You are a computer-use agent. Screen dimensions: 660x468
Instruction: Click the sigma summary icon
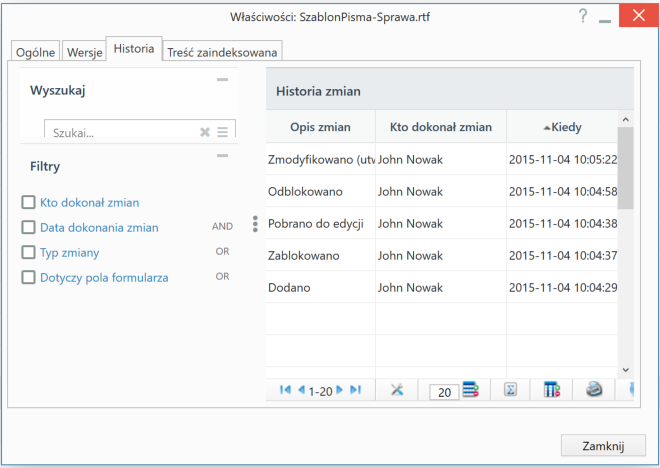pyautogui.click(x=509, y=390)
